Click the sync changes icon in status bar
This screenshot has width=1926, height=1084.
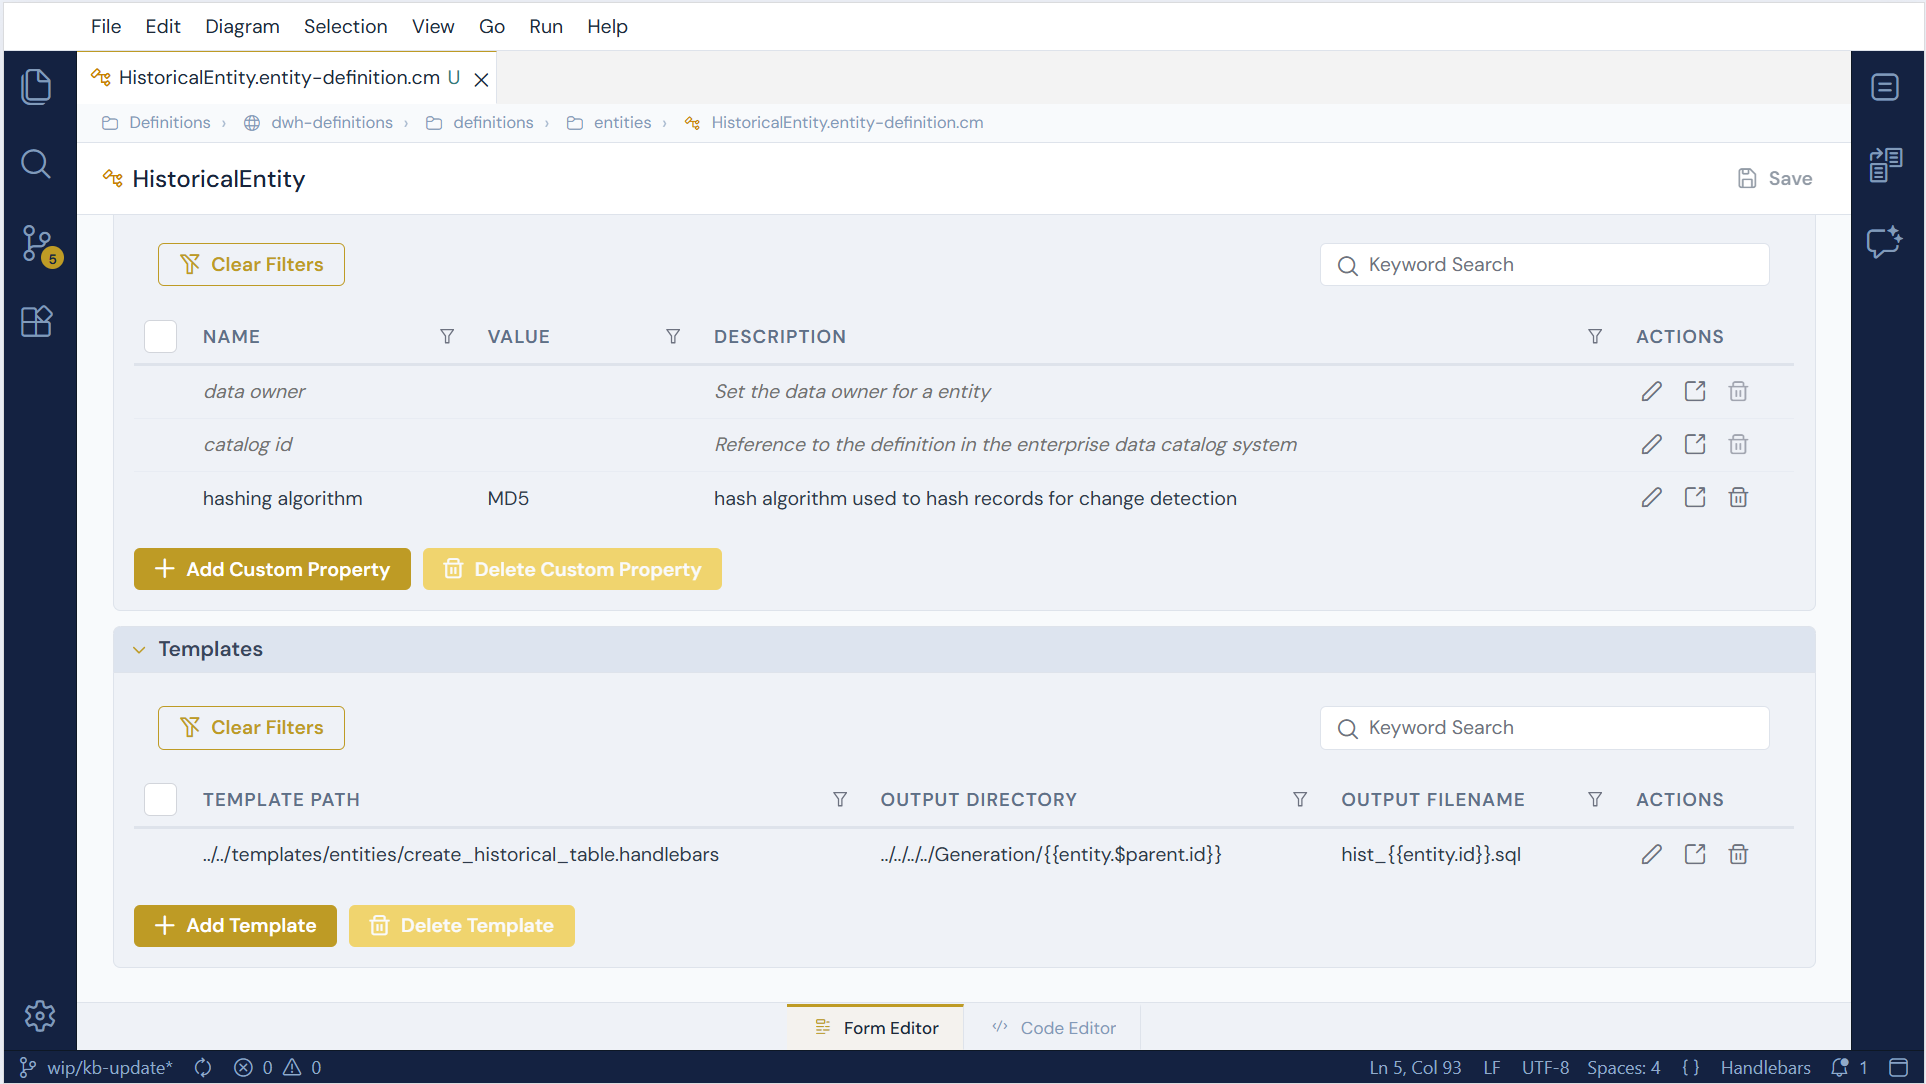click(x=203, y=1067)
